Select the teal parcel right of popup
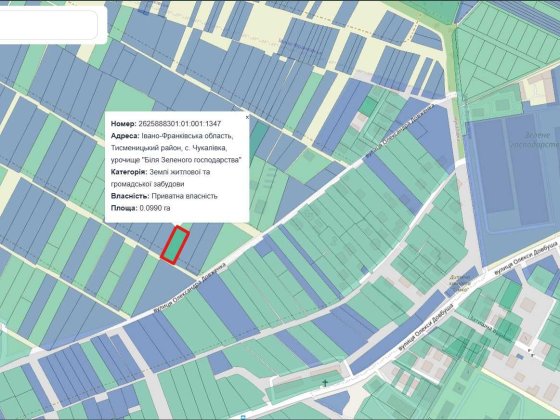Image resolution: width=560 pixels, height=420 pixels. [259, 140]
